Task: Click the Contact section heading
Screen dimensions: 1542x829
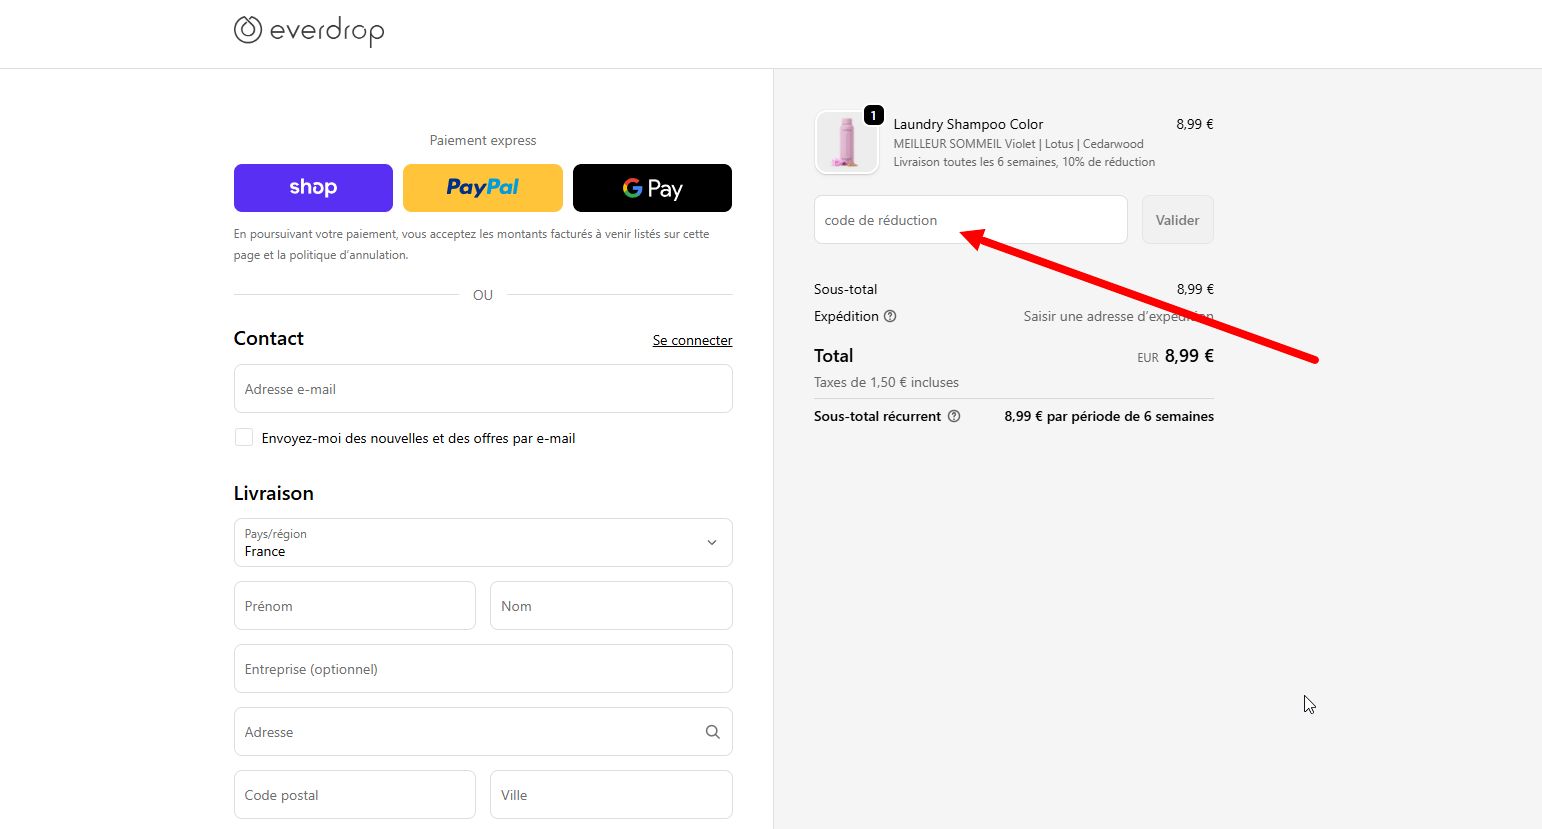Action: pos(269,338)
